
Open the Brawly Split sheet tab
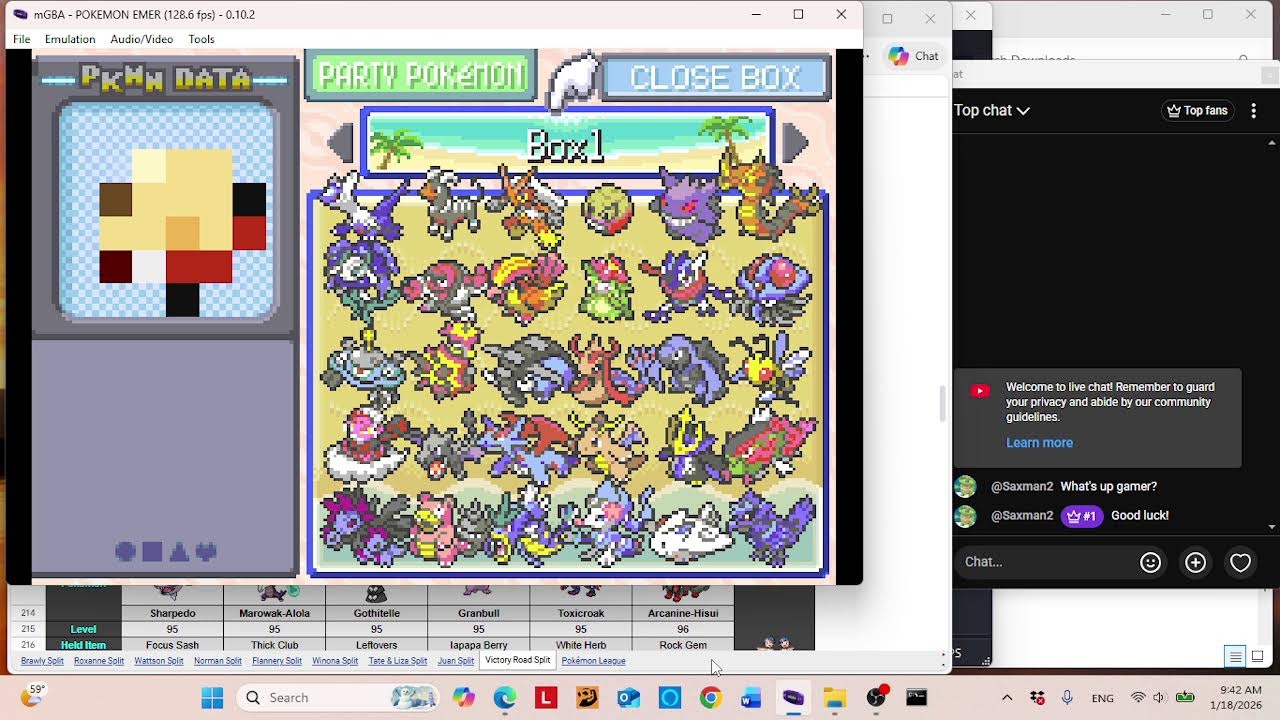point(42,661)
